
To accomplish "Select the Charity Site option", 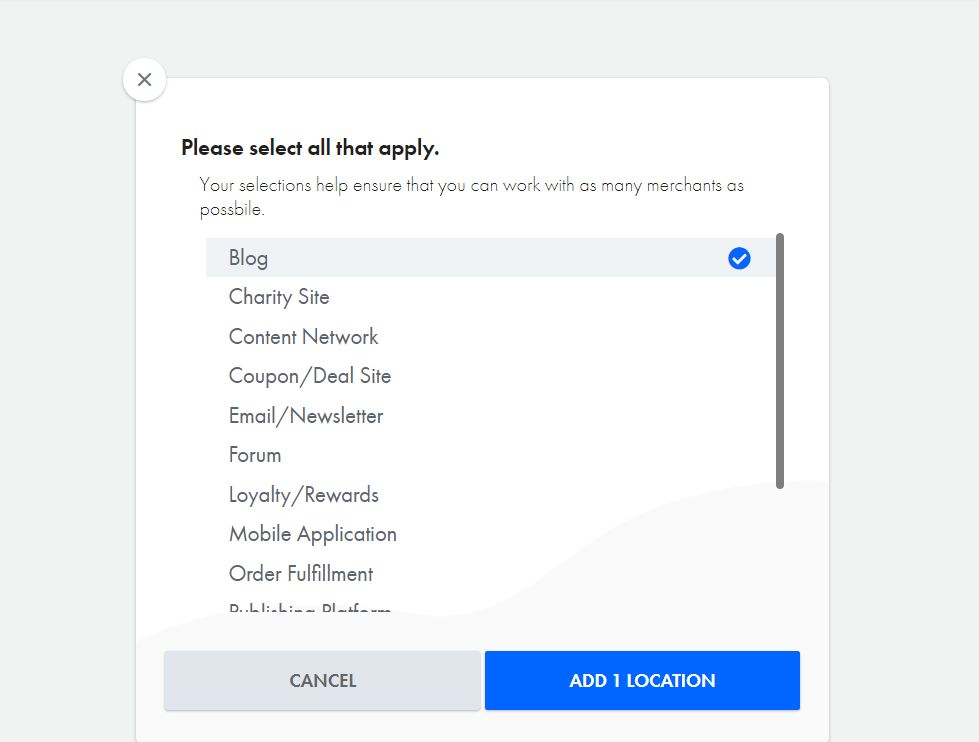I will click(x=279, y=297).
